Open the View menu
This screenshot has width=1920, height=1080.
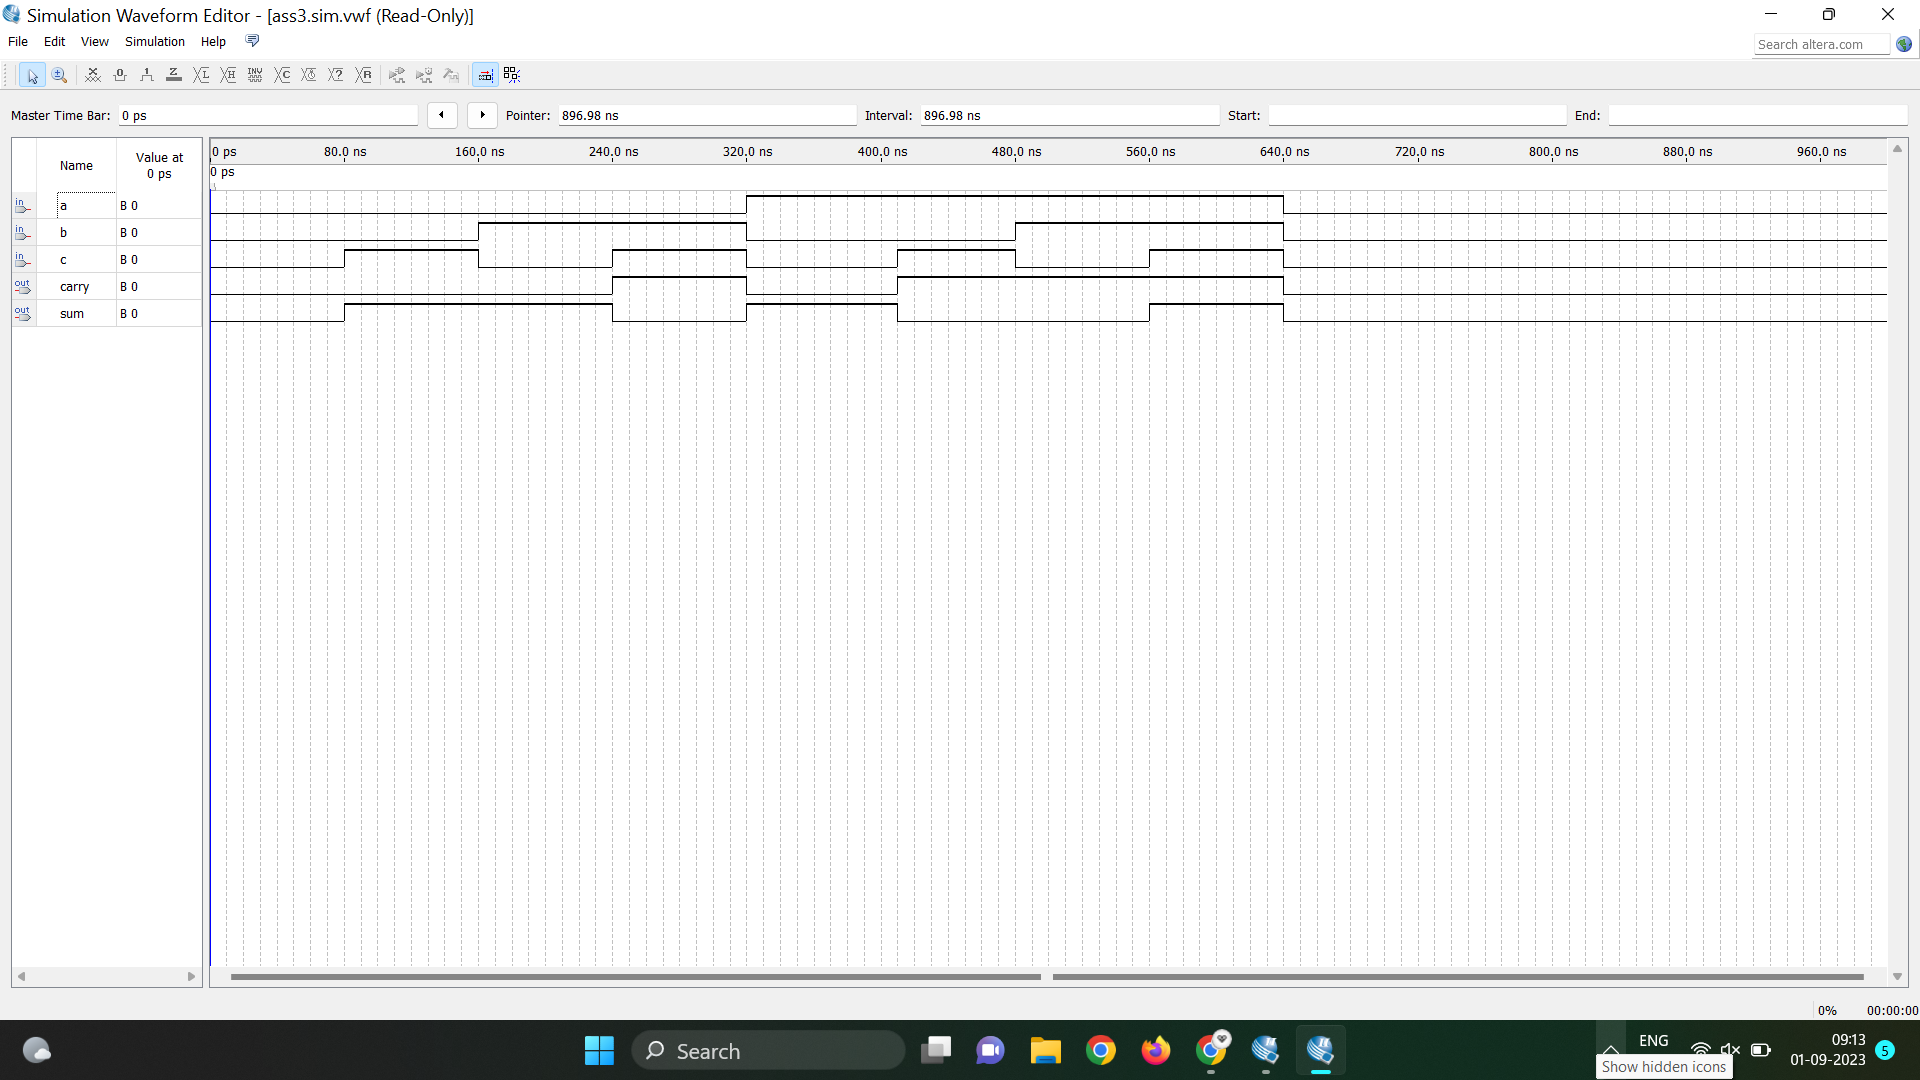tap(94, 42)
